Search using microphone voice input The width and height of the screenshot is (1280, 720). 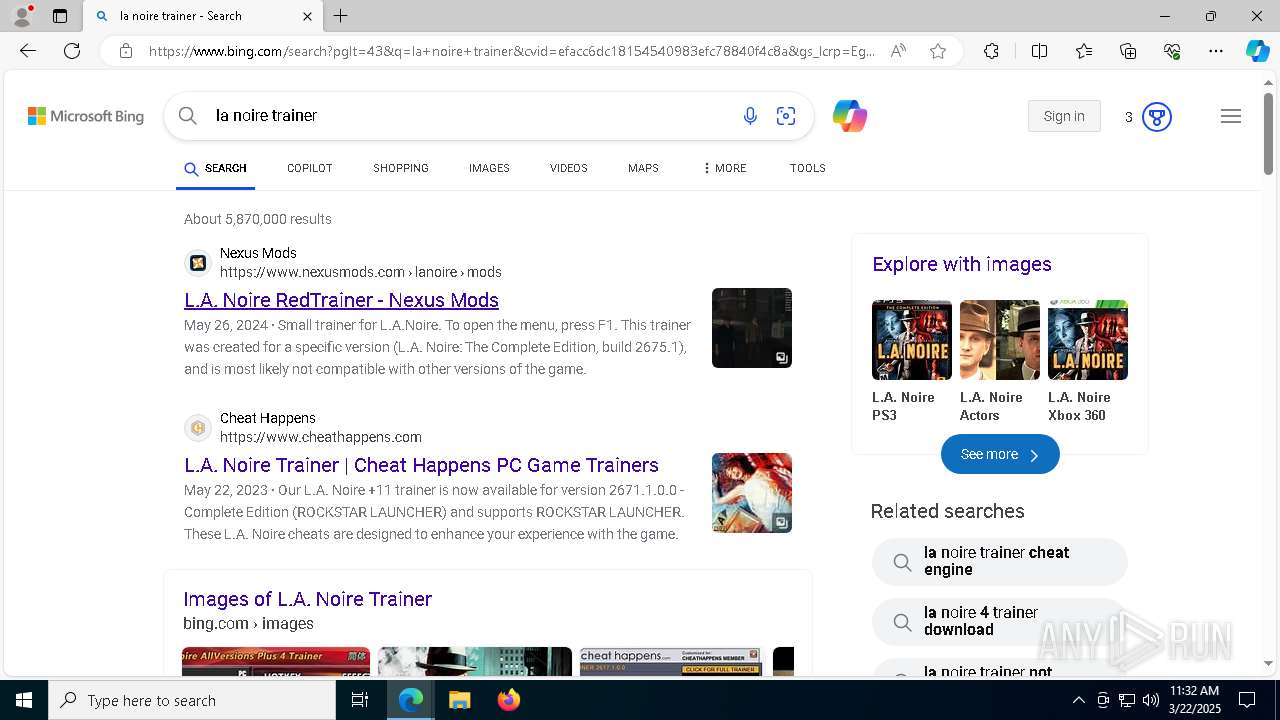click(x=750, y=117)
